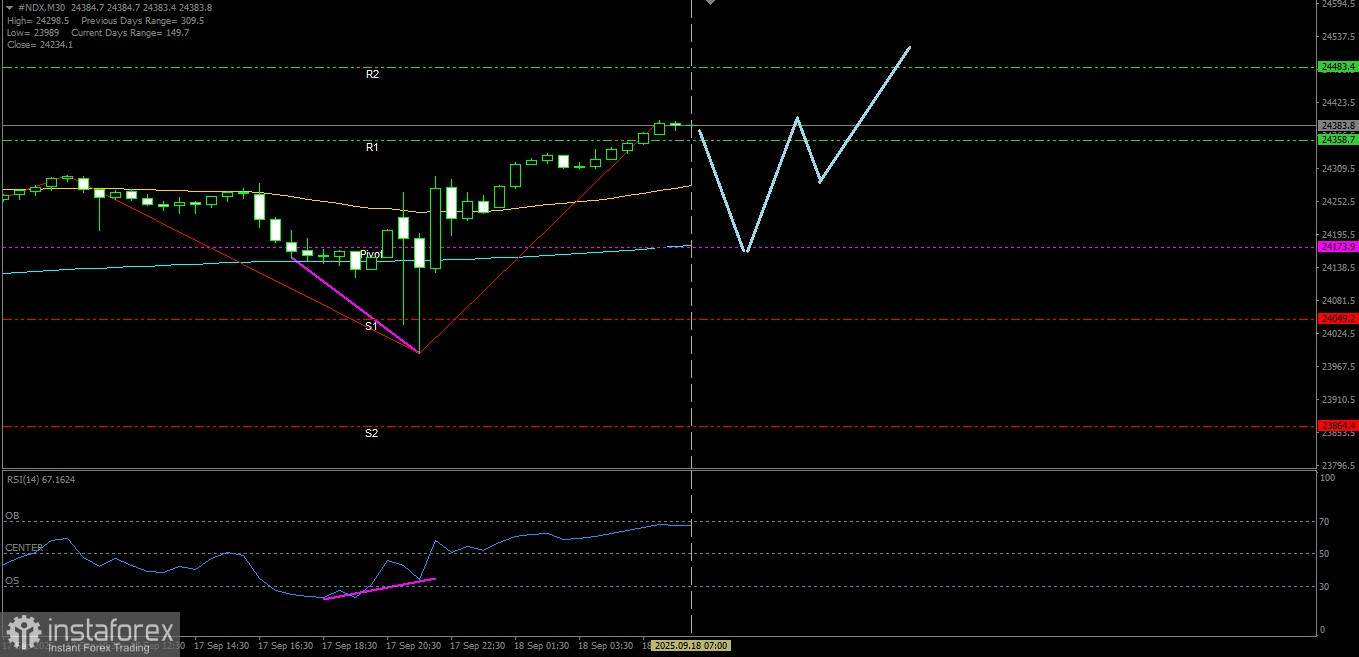Click the 24024.5 price axis value
Viewport: 1359px width, 657px height.
1338,333
